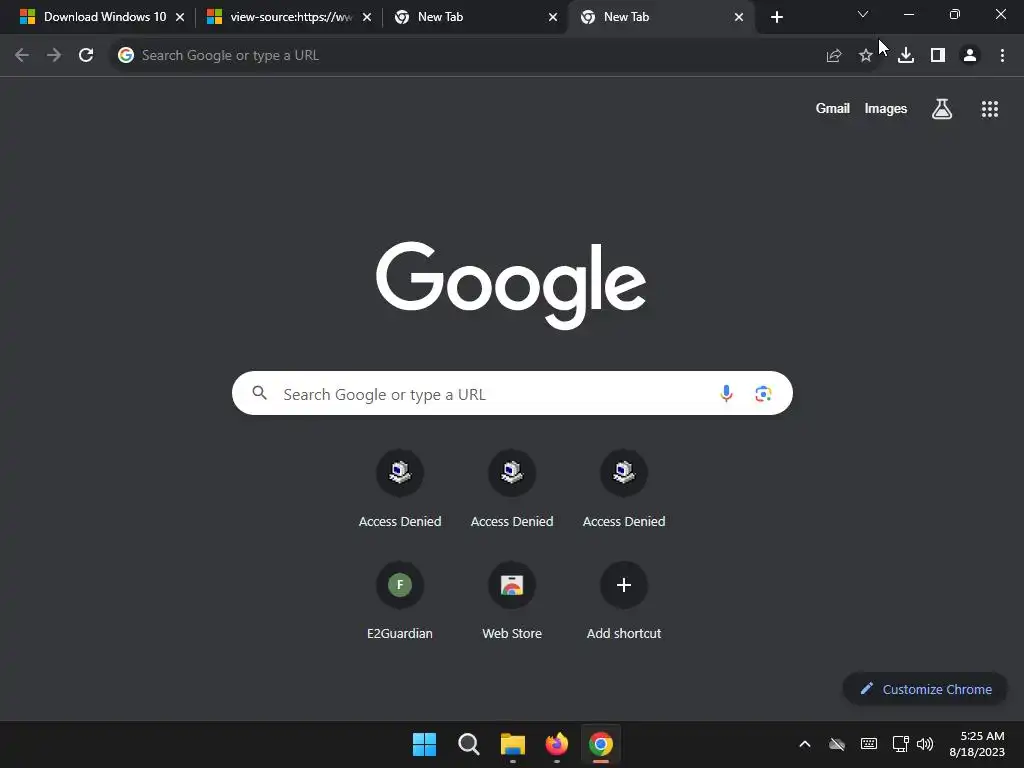Open the Web Store shortcut
The height and width of the screenshot is (768, 1024).
pos(512,601)
